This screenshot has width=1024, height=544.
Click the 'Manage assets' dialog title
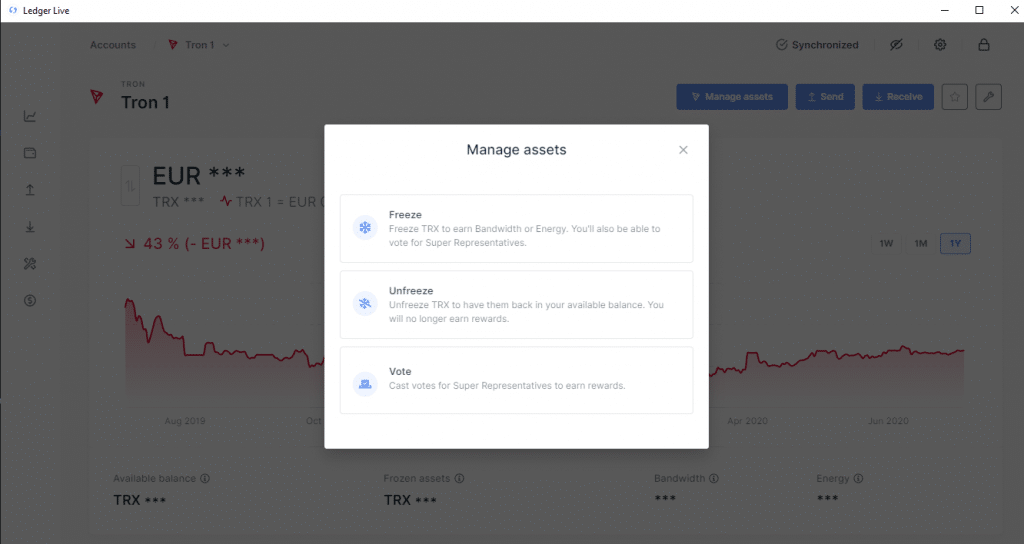(x=517, y=150)
